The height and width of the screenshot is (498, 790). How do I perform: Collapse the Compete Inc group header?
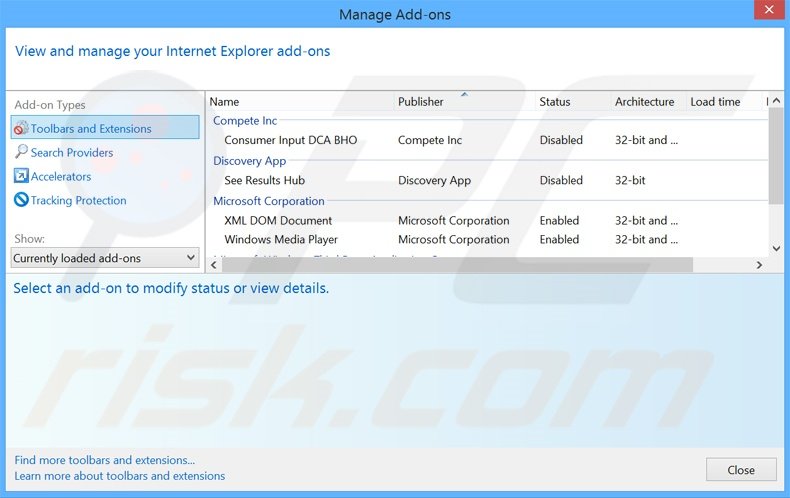pyautogui.click(x=245, y=121)
